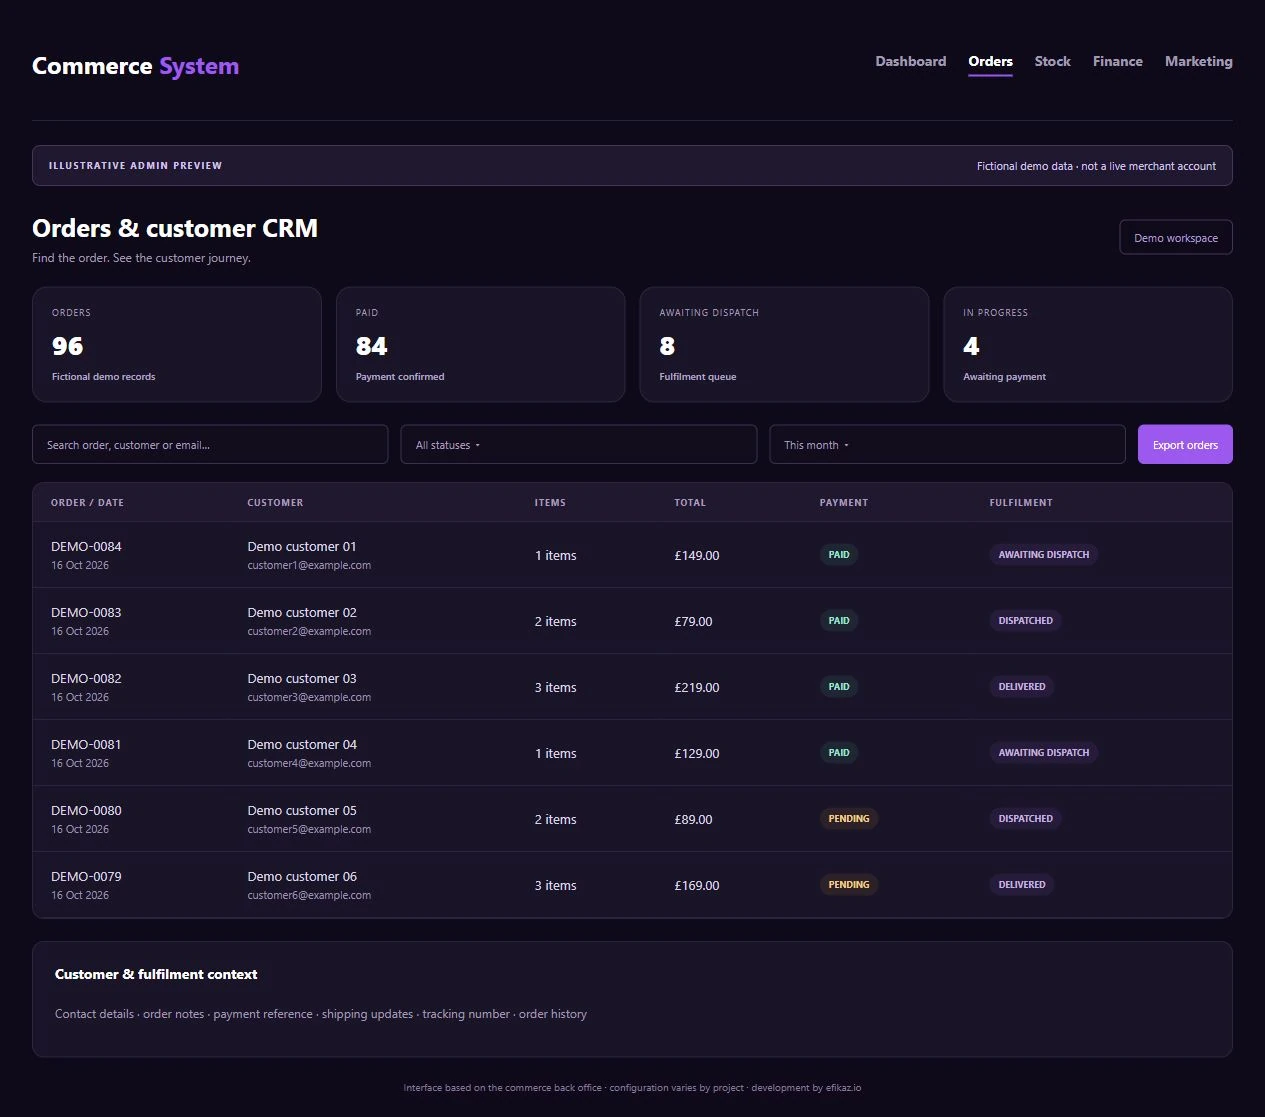The height and width of the screenshot is (1117, 1265).
Task: Click AWAITING DISPATCH badge for DEMO-0081
Action: 1044,753
